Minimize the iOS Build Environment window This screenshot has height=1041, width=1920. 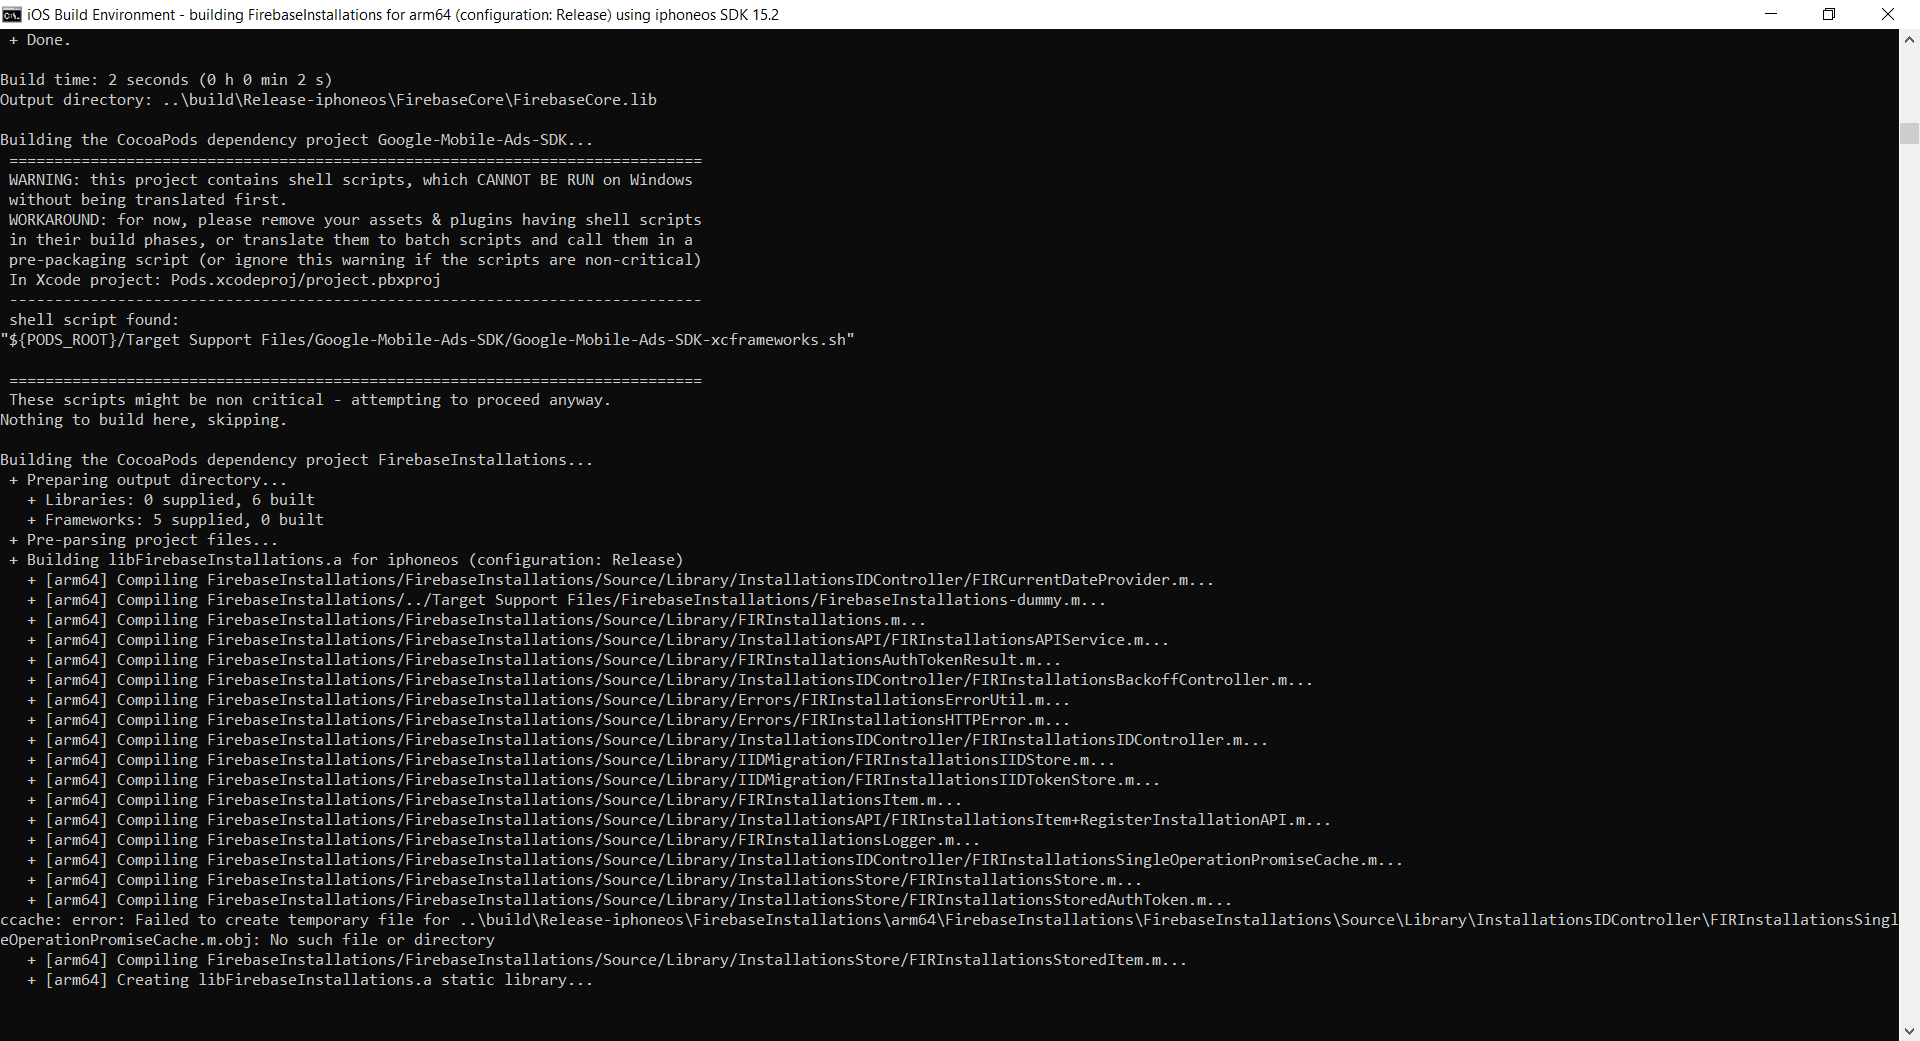[1771, 14]
